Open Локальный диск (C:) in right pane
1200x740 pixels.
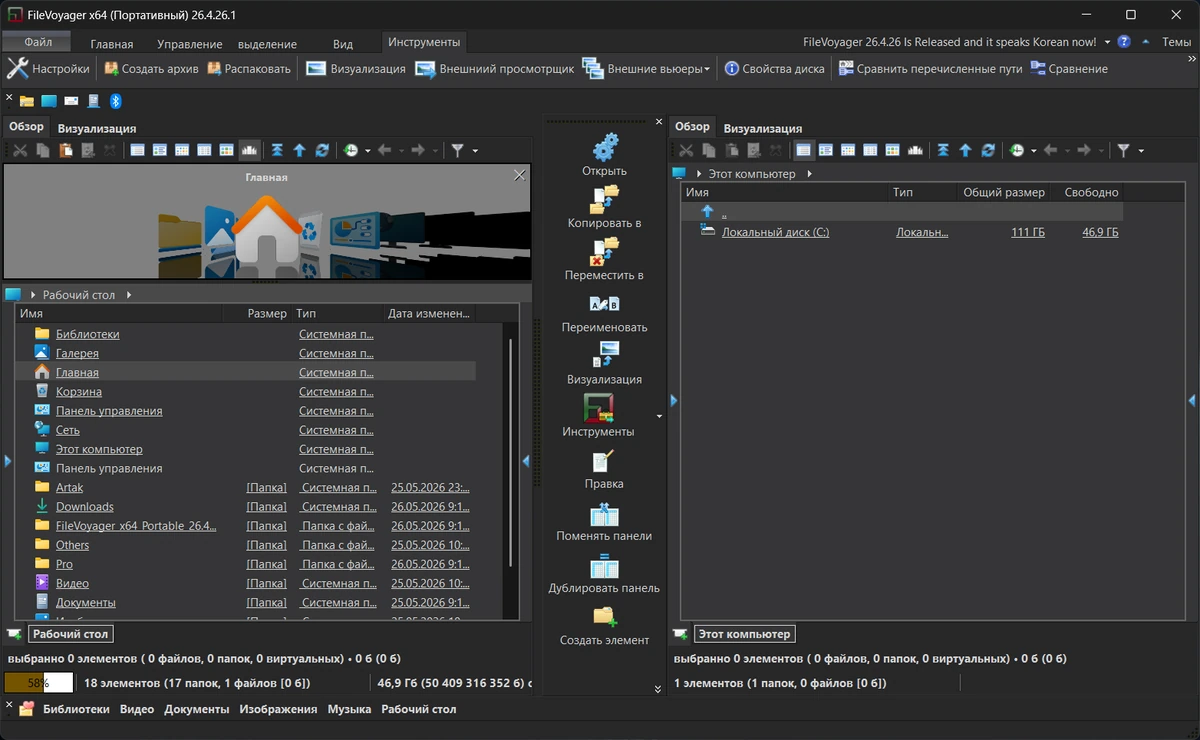pos(776,232)
